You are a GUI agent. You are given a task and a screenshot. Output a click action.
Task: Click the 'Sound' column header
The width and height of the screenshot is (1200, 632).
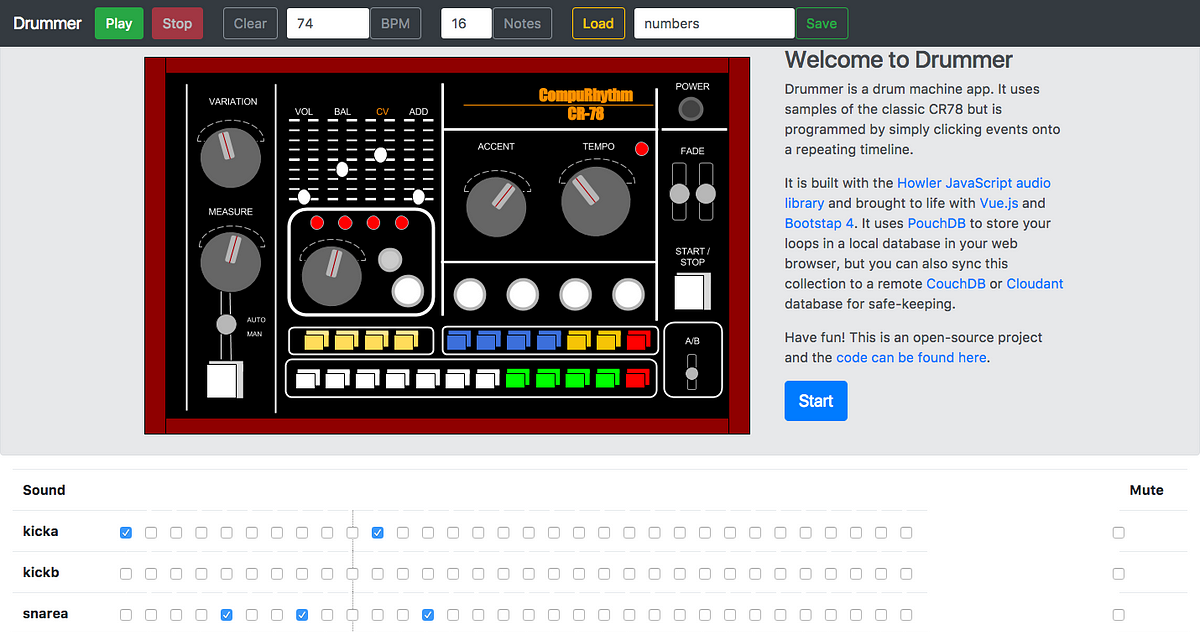coord(44,490)
